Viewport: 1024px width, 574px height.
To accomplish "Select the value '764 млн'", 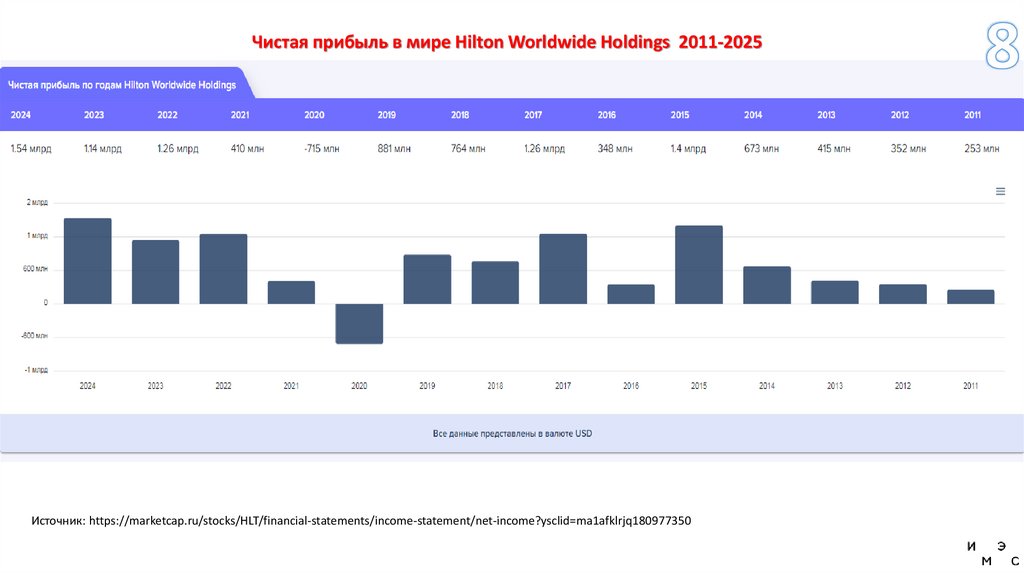I will pyautogui.click(x=468, y=149).
